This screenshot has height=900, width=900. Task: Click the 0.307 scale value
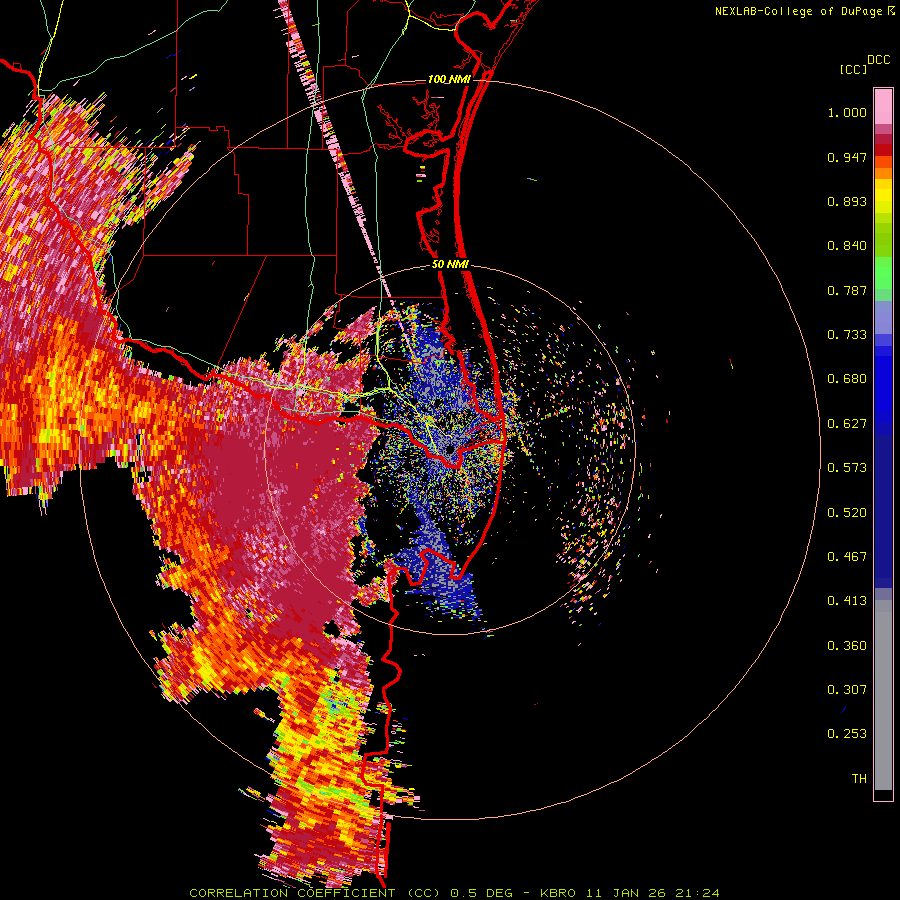(x=847, y=690)
